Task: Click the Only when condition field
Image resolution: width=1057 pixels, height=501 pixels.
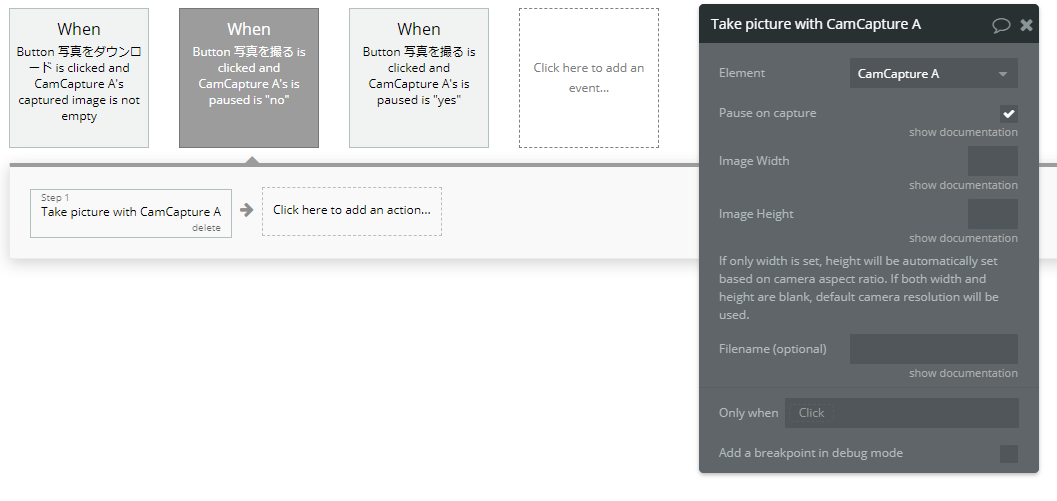Action: (901, 413)
